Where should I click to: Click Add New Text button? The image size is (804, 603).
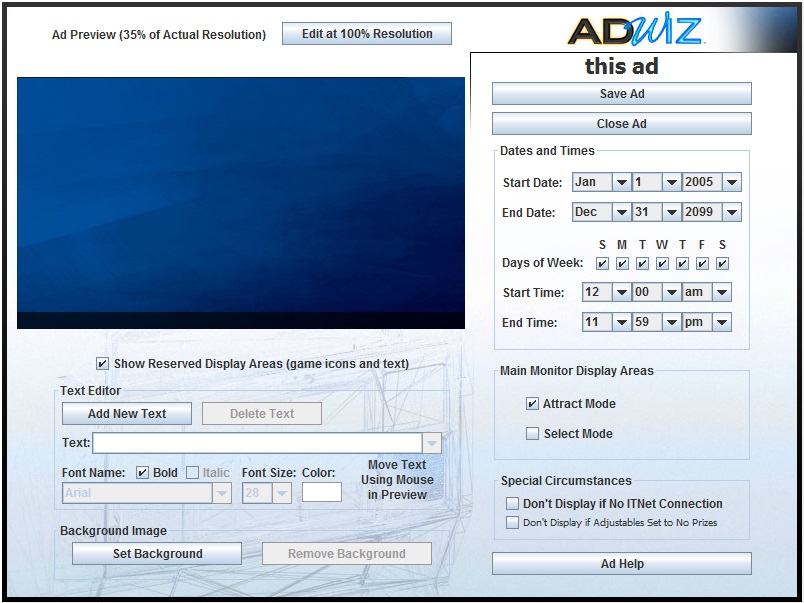127,413
